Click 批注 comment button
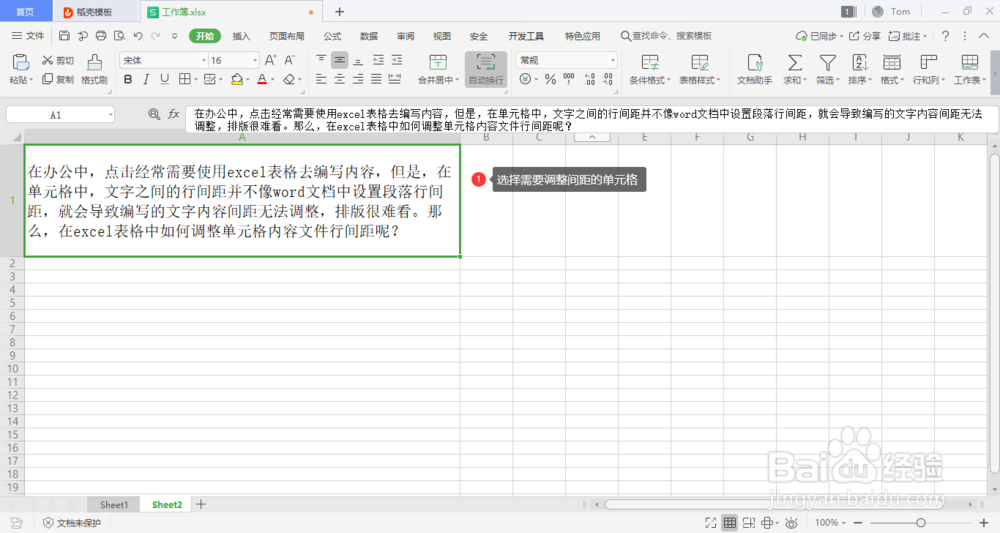The height and width of the screenshot is (533, 1000). pyautogui.click(x=908, y=36)
